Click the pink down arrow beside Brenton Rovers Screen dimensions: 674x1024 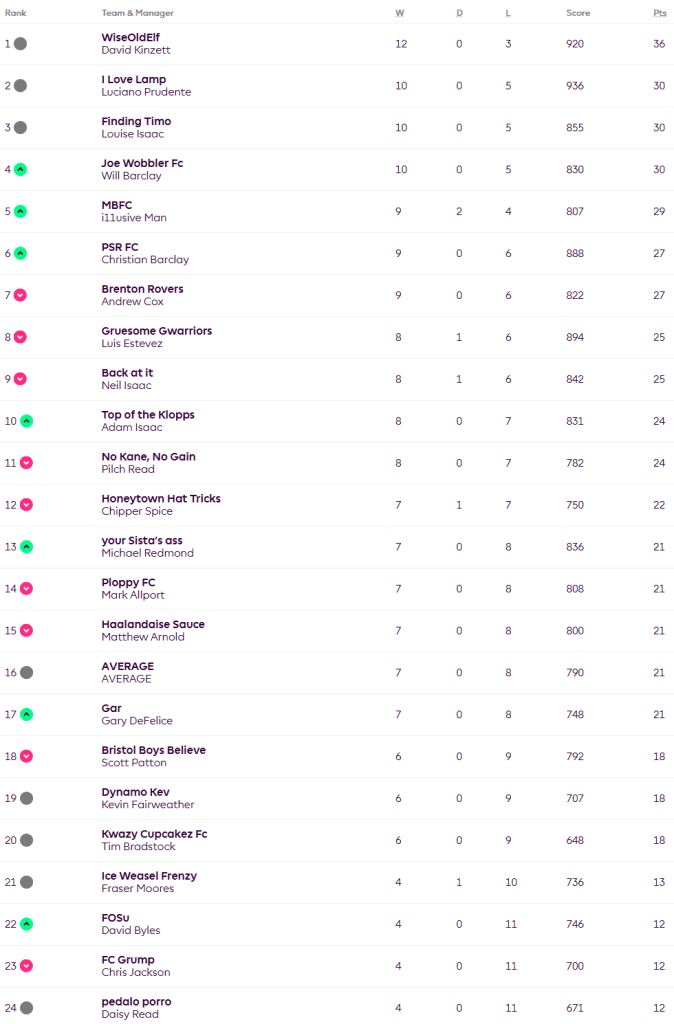pos(20,295)
